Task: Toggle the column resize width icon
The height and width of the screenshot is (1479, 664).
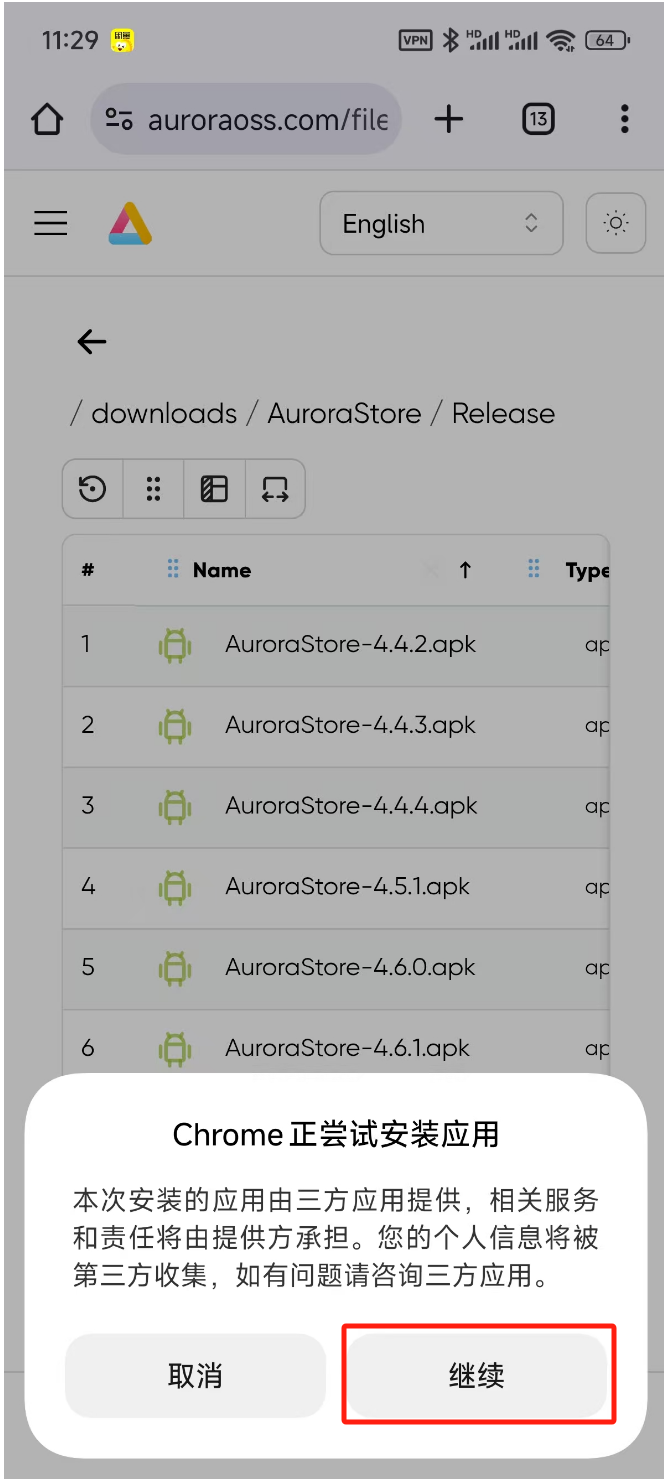Action: point(275,489)
